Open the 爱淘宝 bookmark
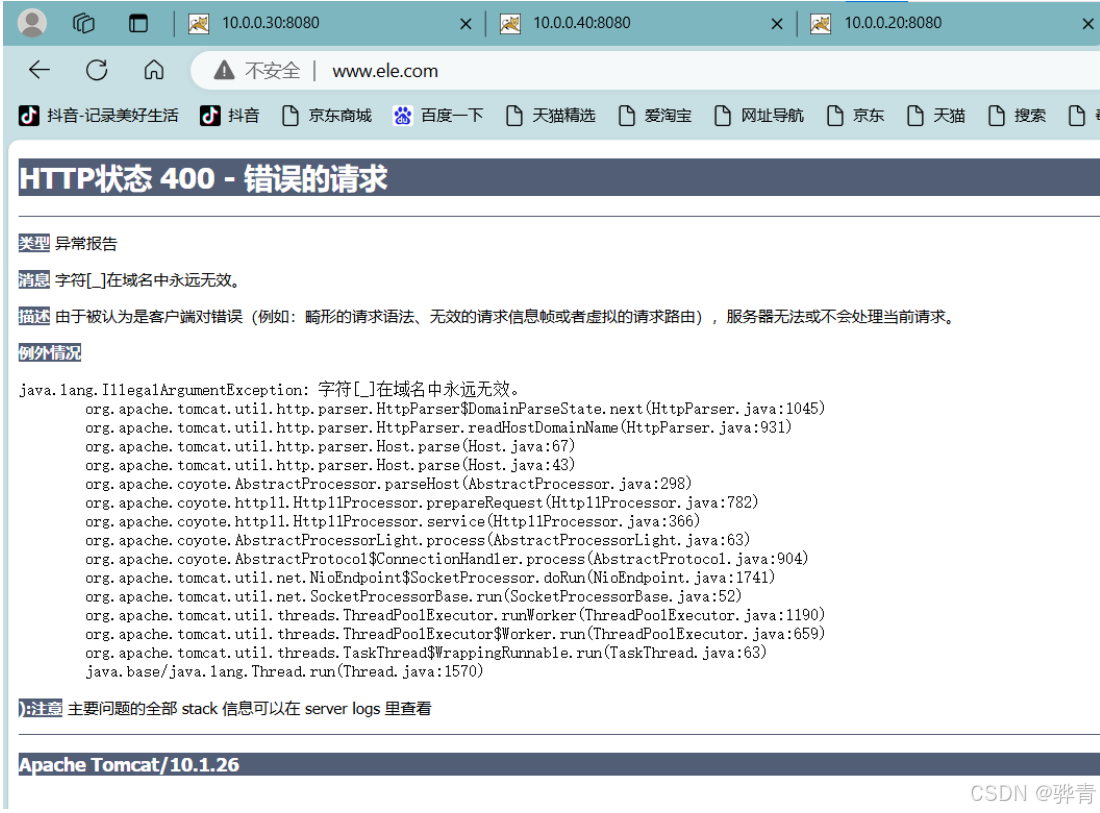Viewport: 1100px width, 813px height. (x=655, y=115)
